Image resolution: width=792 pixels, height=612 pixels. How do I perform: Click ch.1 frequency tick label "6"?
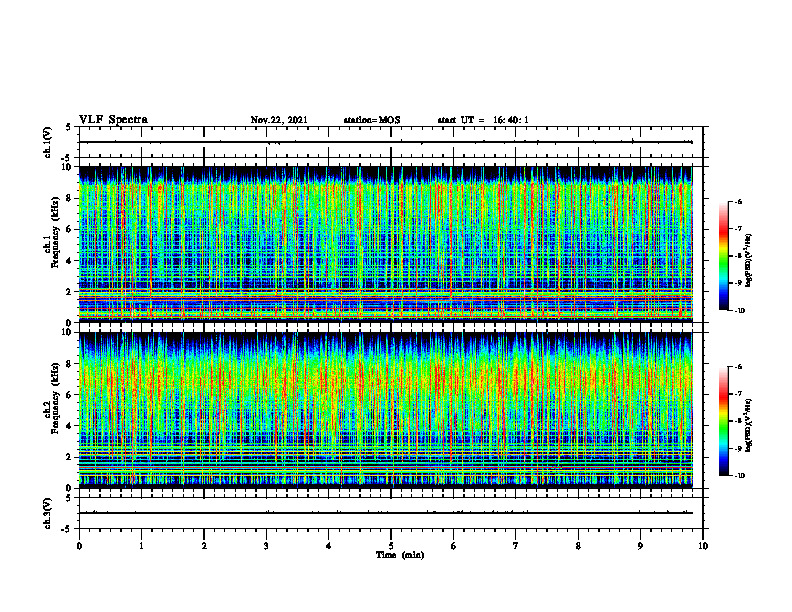(x=70, y=229)
